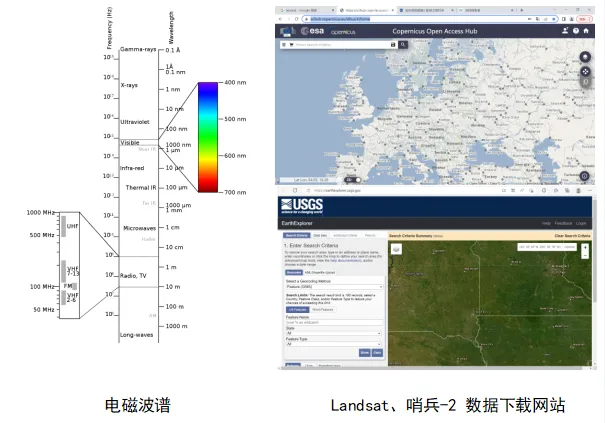
Task: Open the Copernicus hub help question icon
Action: click(x=576, y=31)
